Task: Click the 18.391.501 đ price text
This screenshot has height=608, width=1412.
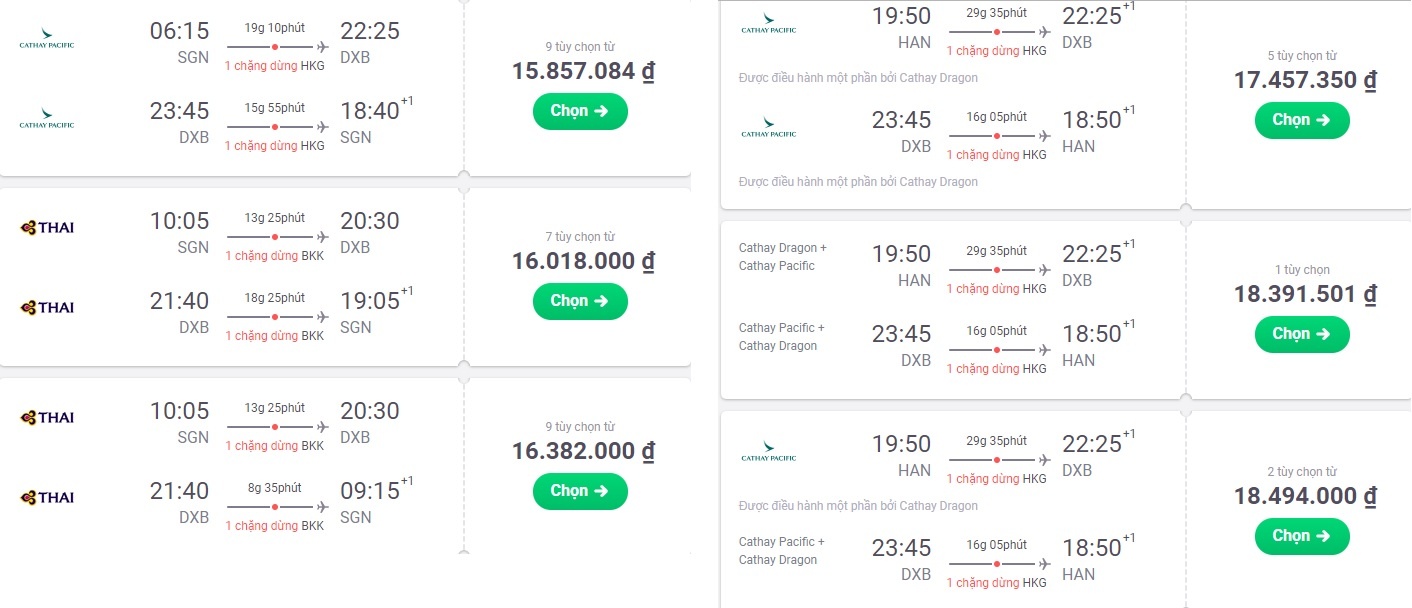Action: point(1305,295)
